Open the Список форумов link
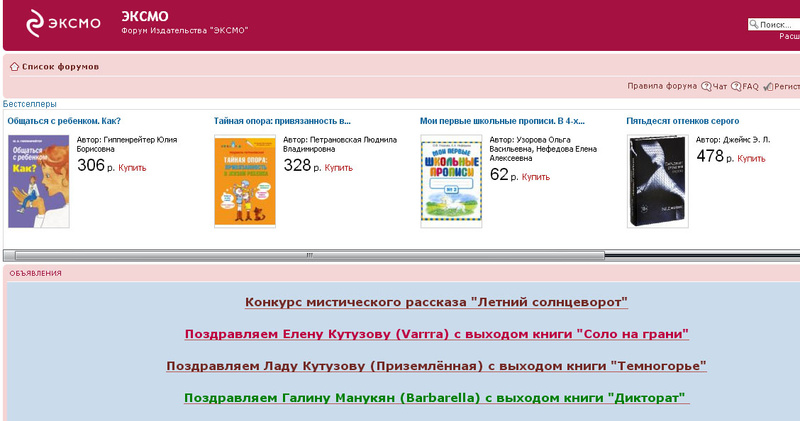The height and width of the screenshot is (421, 800). [60, 67]
